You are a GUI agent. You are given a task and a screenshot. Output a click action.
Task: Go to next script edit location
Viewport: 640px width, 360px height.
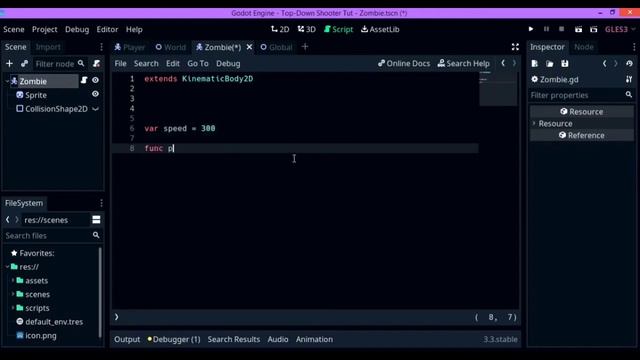tap(514, 63)
